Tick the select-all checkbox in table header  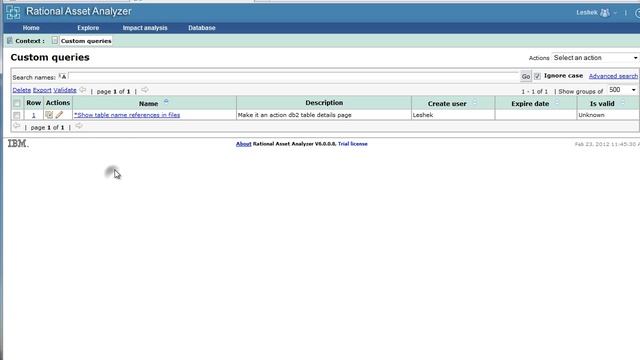click(x=17, y=103)
